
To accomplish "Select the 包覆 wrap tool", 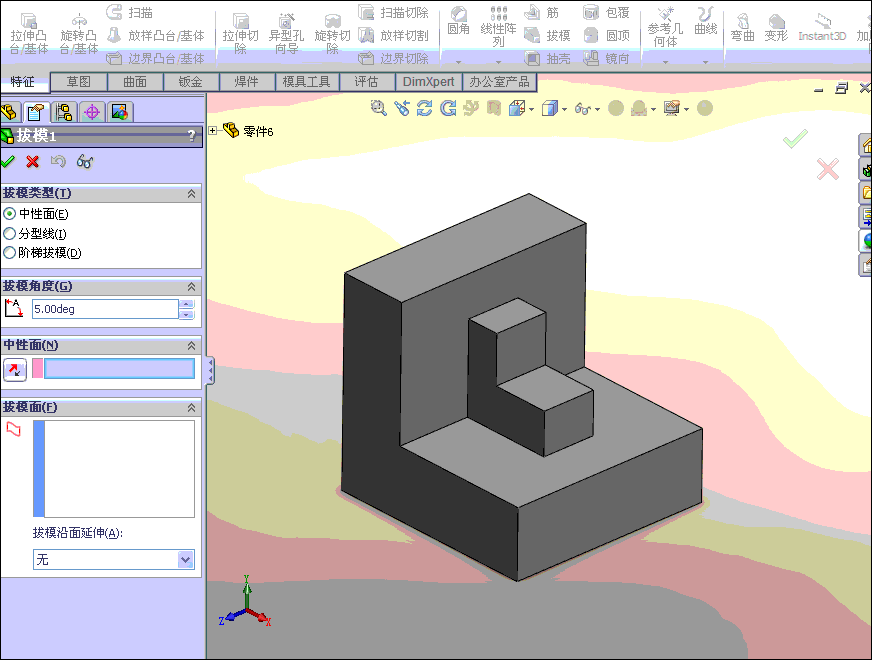I will pyautogui.click(x=607, y=12).
